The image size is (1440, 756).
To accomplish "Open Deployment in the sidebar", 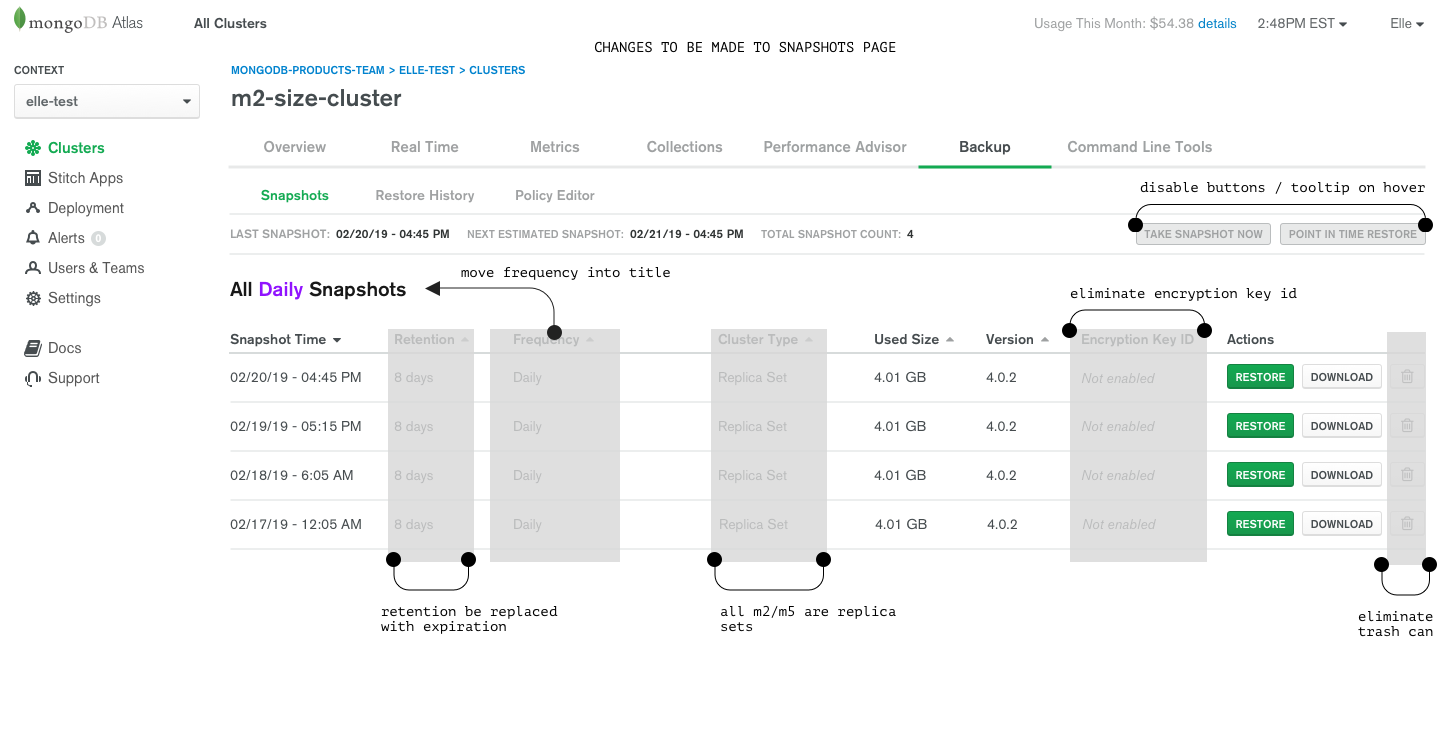I will point(86,208).
